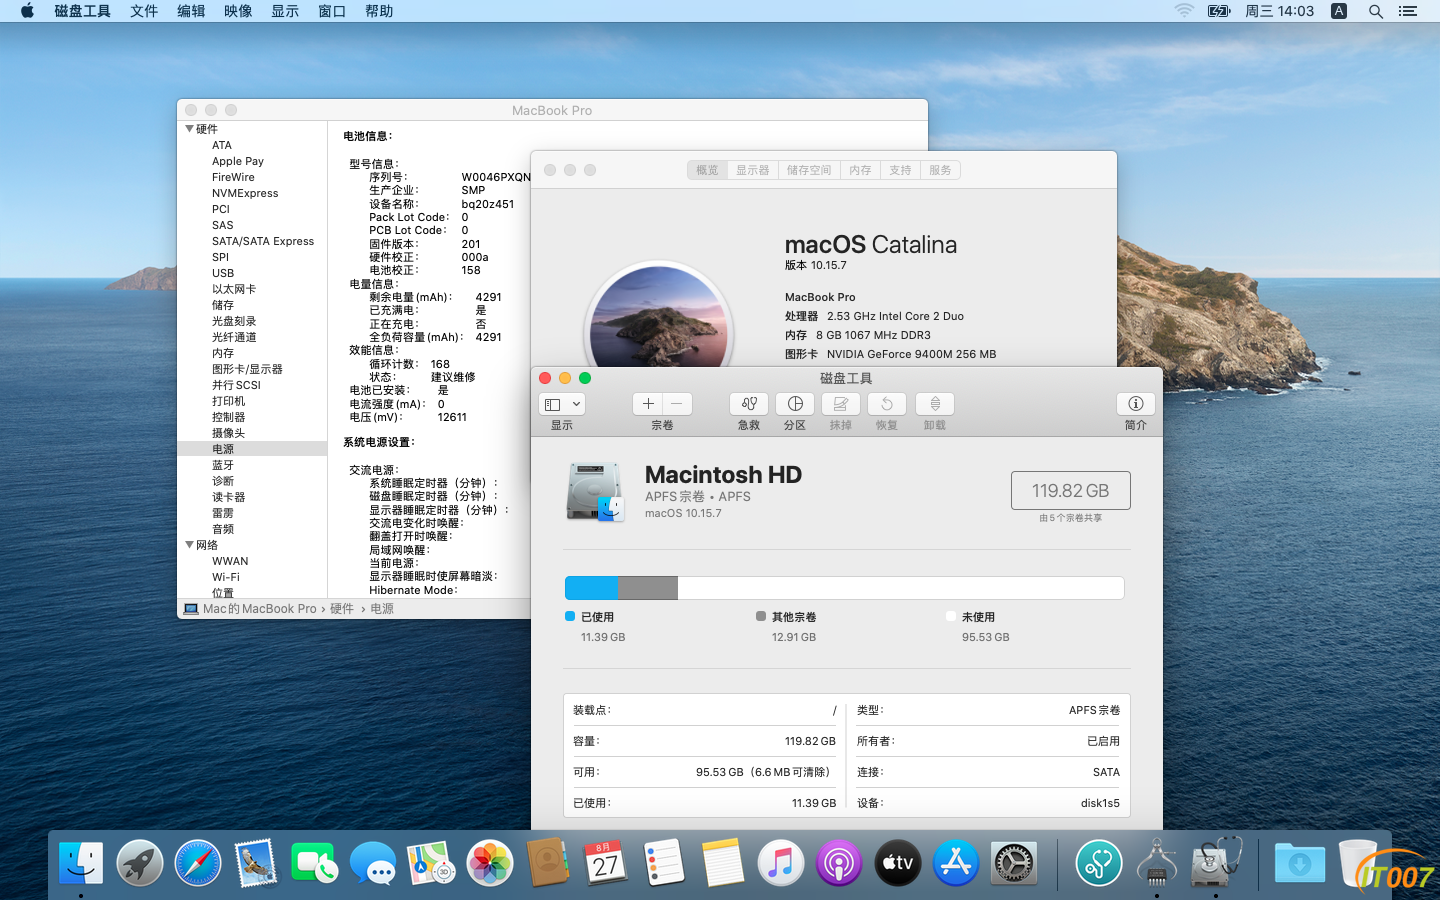Screen dimensions: 1440x900
Task: Click the 119.82 GB capacity box
Action: (1070, 491)
